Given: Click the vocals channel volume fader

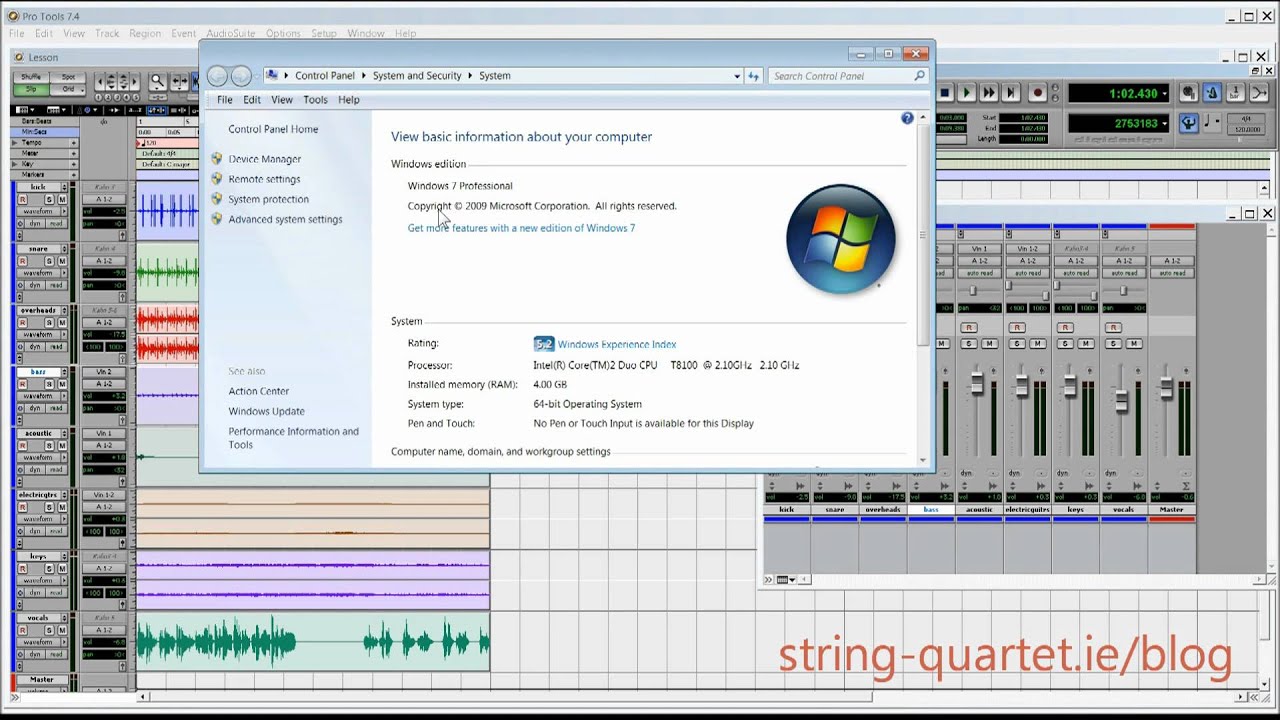Looking at the screenshot, I should pos(1121,400).
